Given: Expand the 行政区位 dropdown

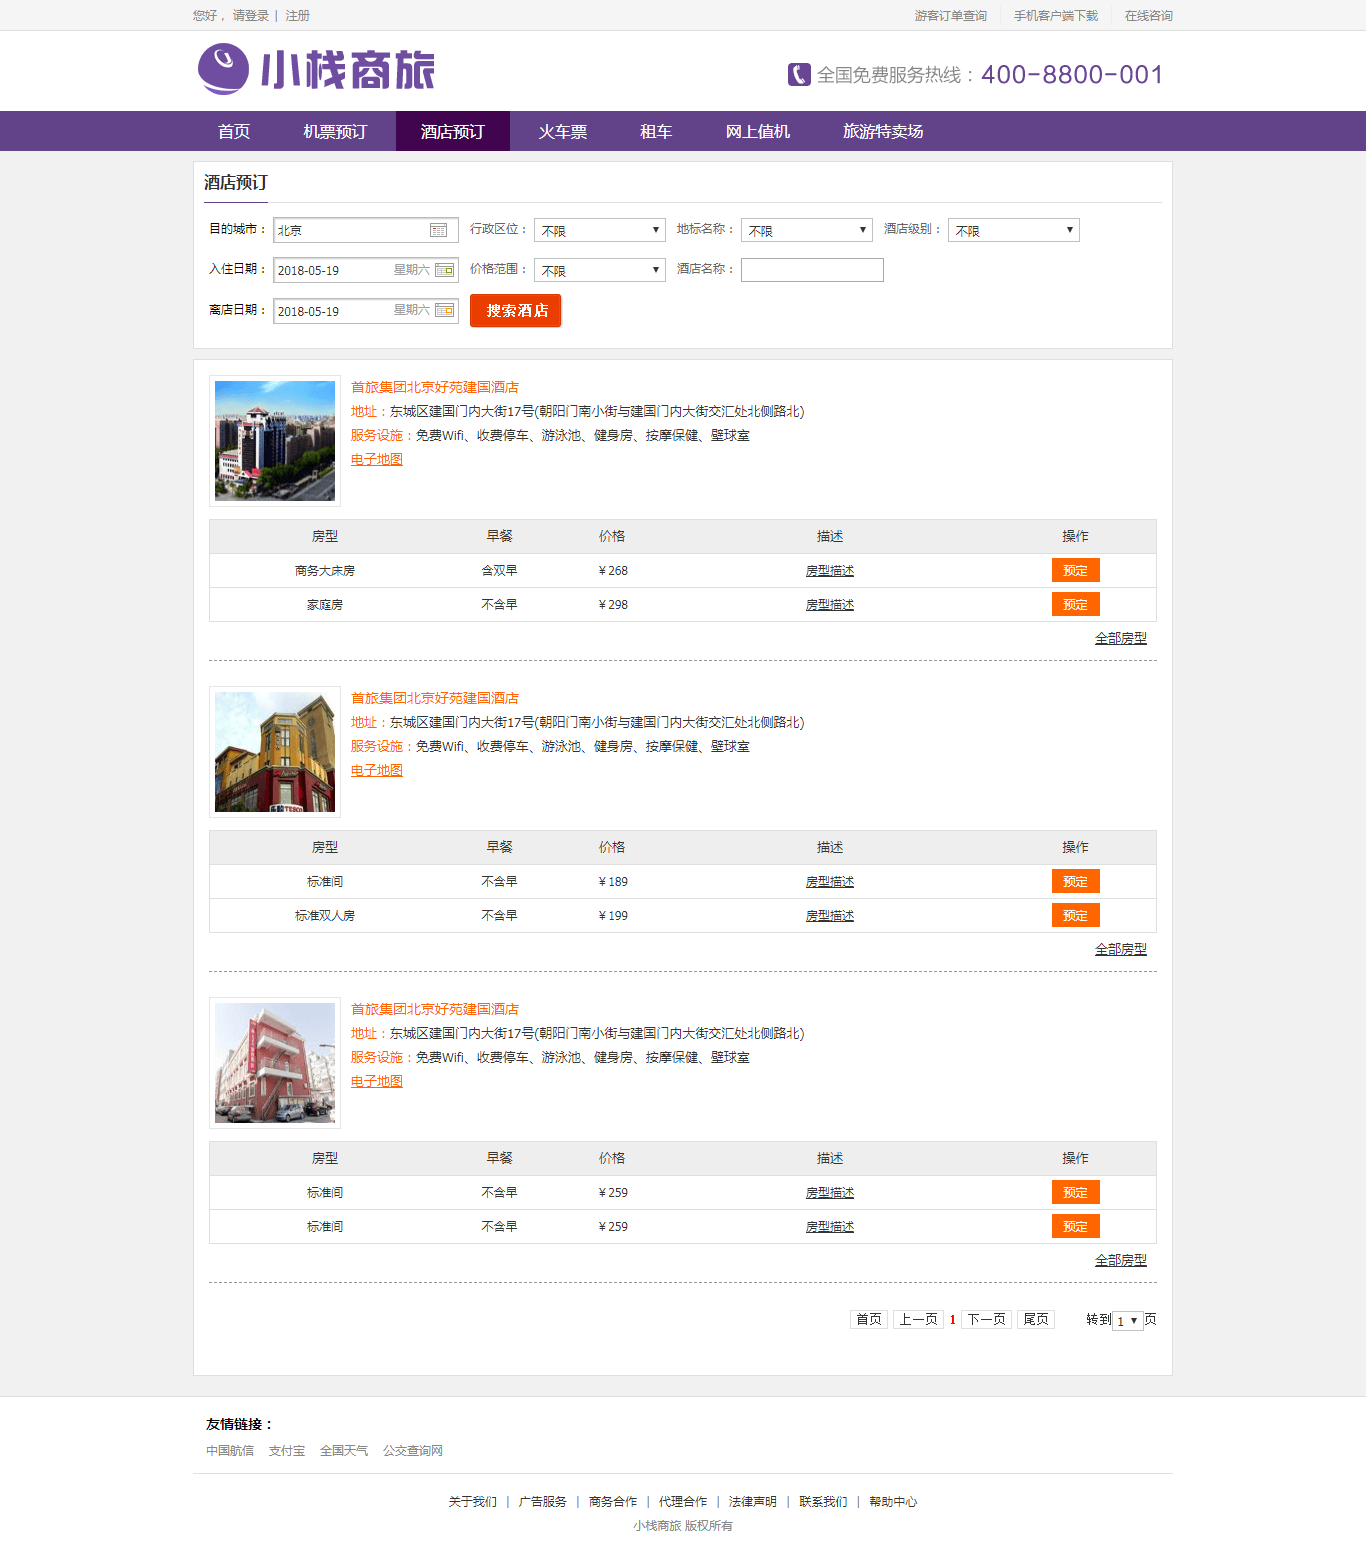Looking at the screenshot, I should tap(599, 230).
